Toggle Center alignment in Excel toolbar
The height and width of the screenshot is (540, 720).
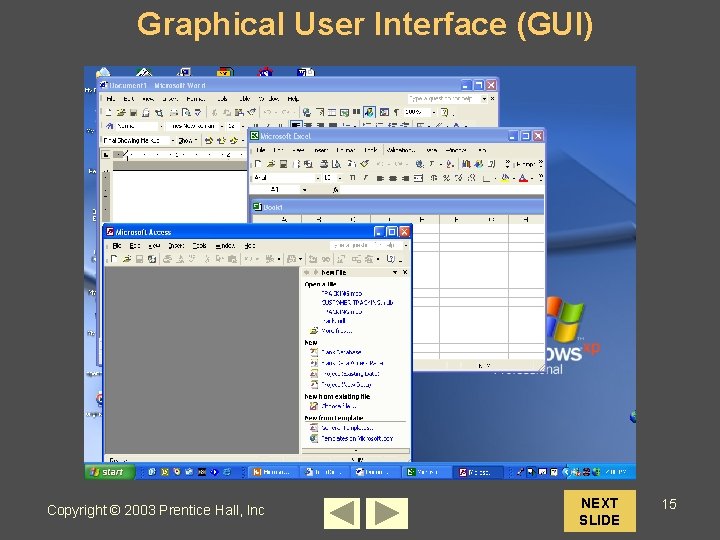pyautogui.click(x=393, y=178)
